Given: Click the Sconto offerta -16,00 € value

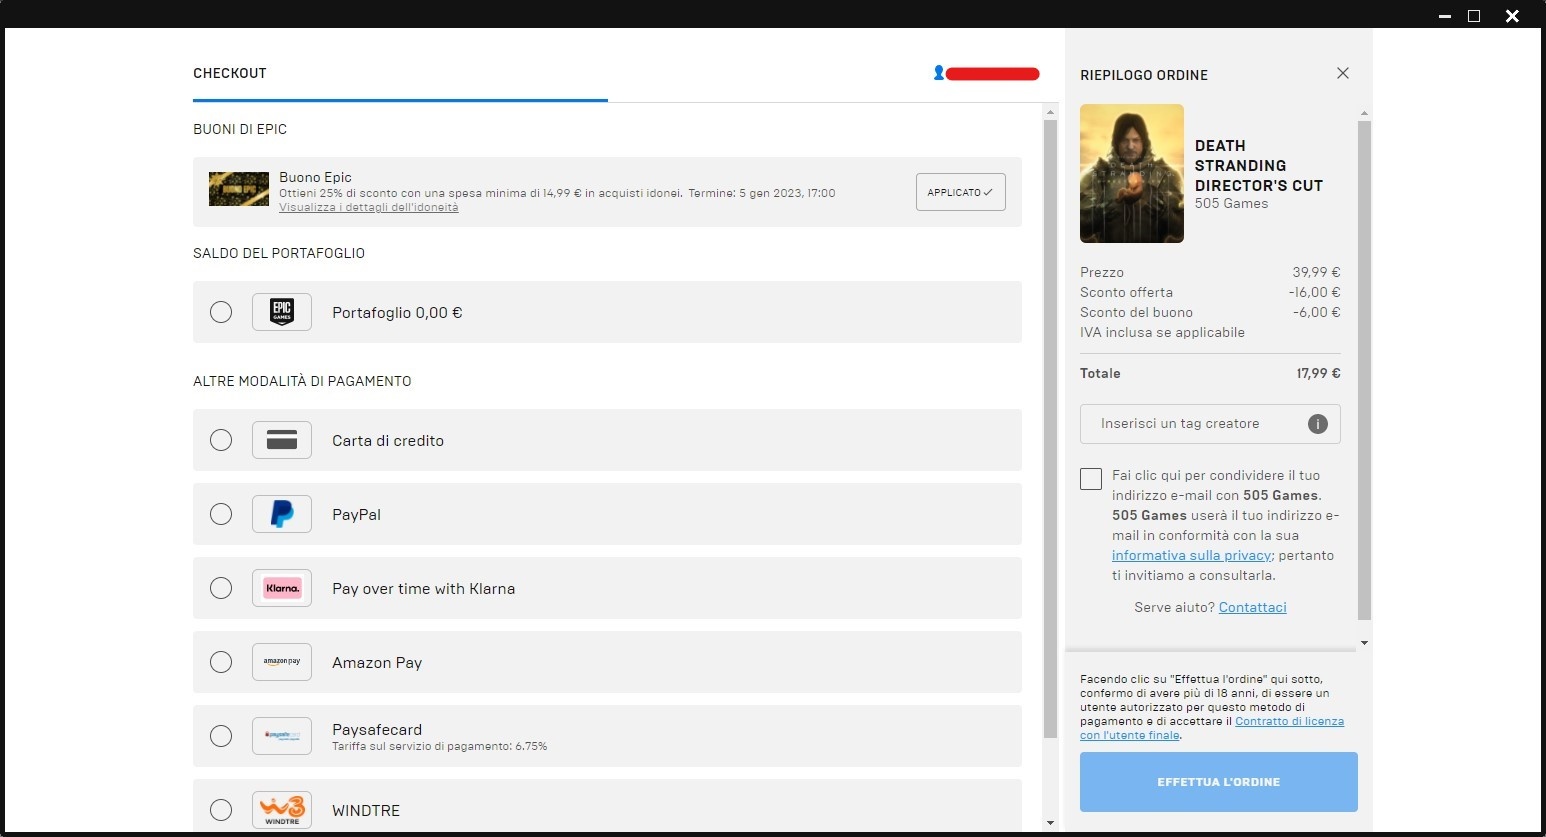Looking at the screenshot, I should coord(1315,292).
